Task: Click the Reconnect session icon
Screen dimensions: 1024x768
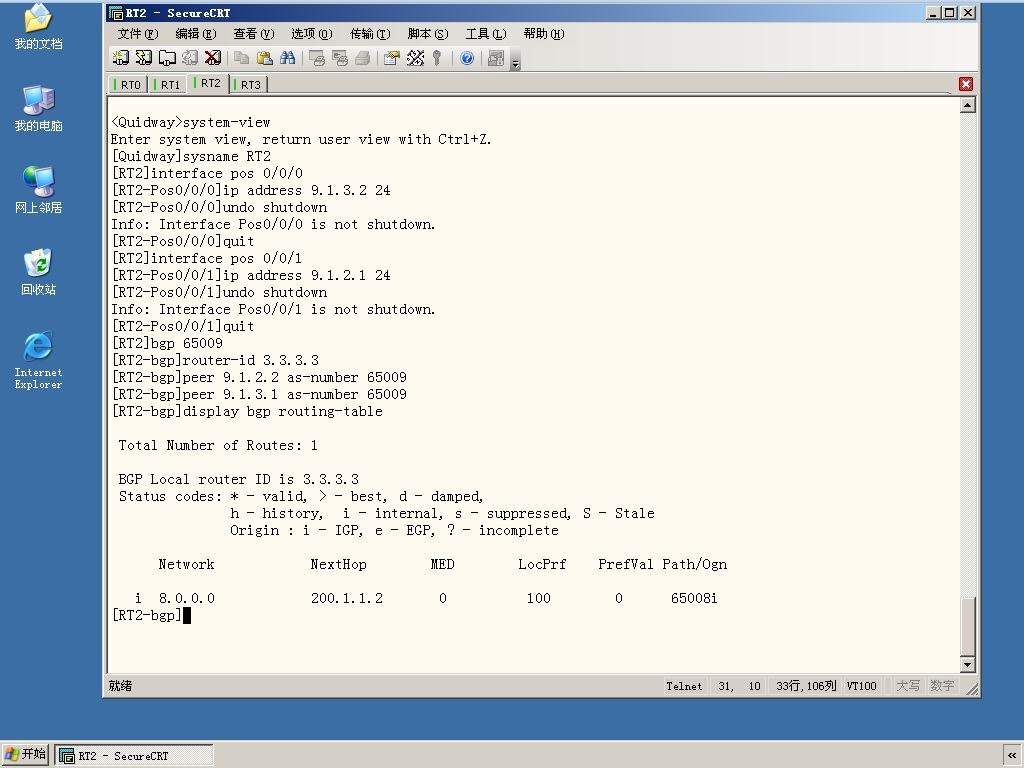Action: [x=190, y=58]
